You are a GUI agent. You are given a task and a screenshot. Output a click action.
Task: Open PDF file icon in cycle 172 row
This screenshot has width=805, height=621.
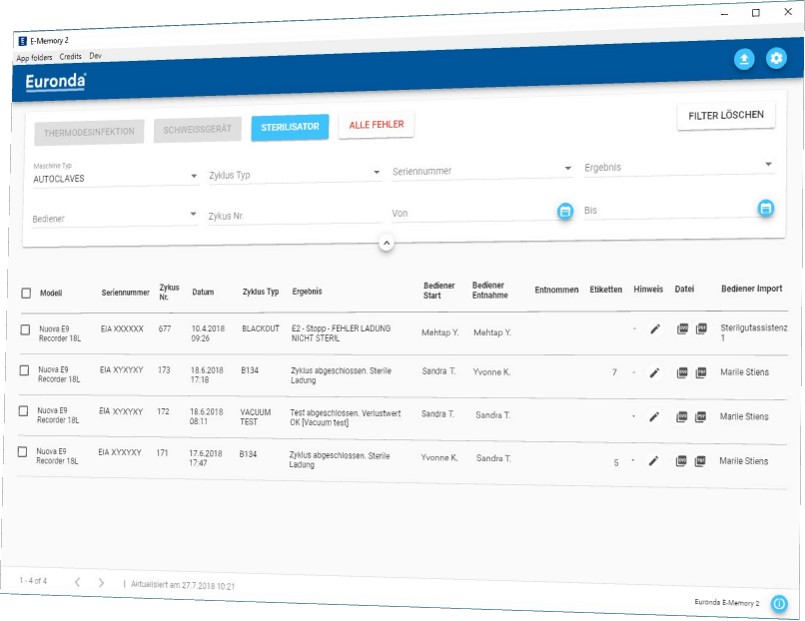point(700,417)
